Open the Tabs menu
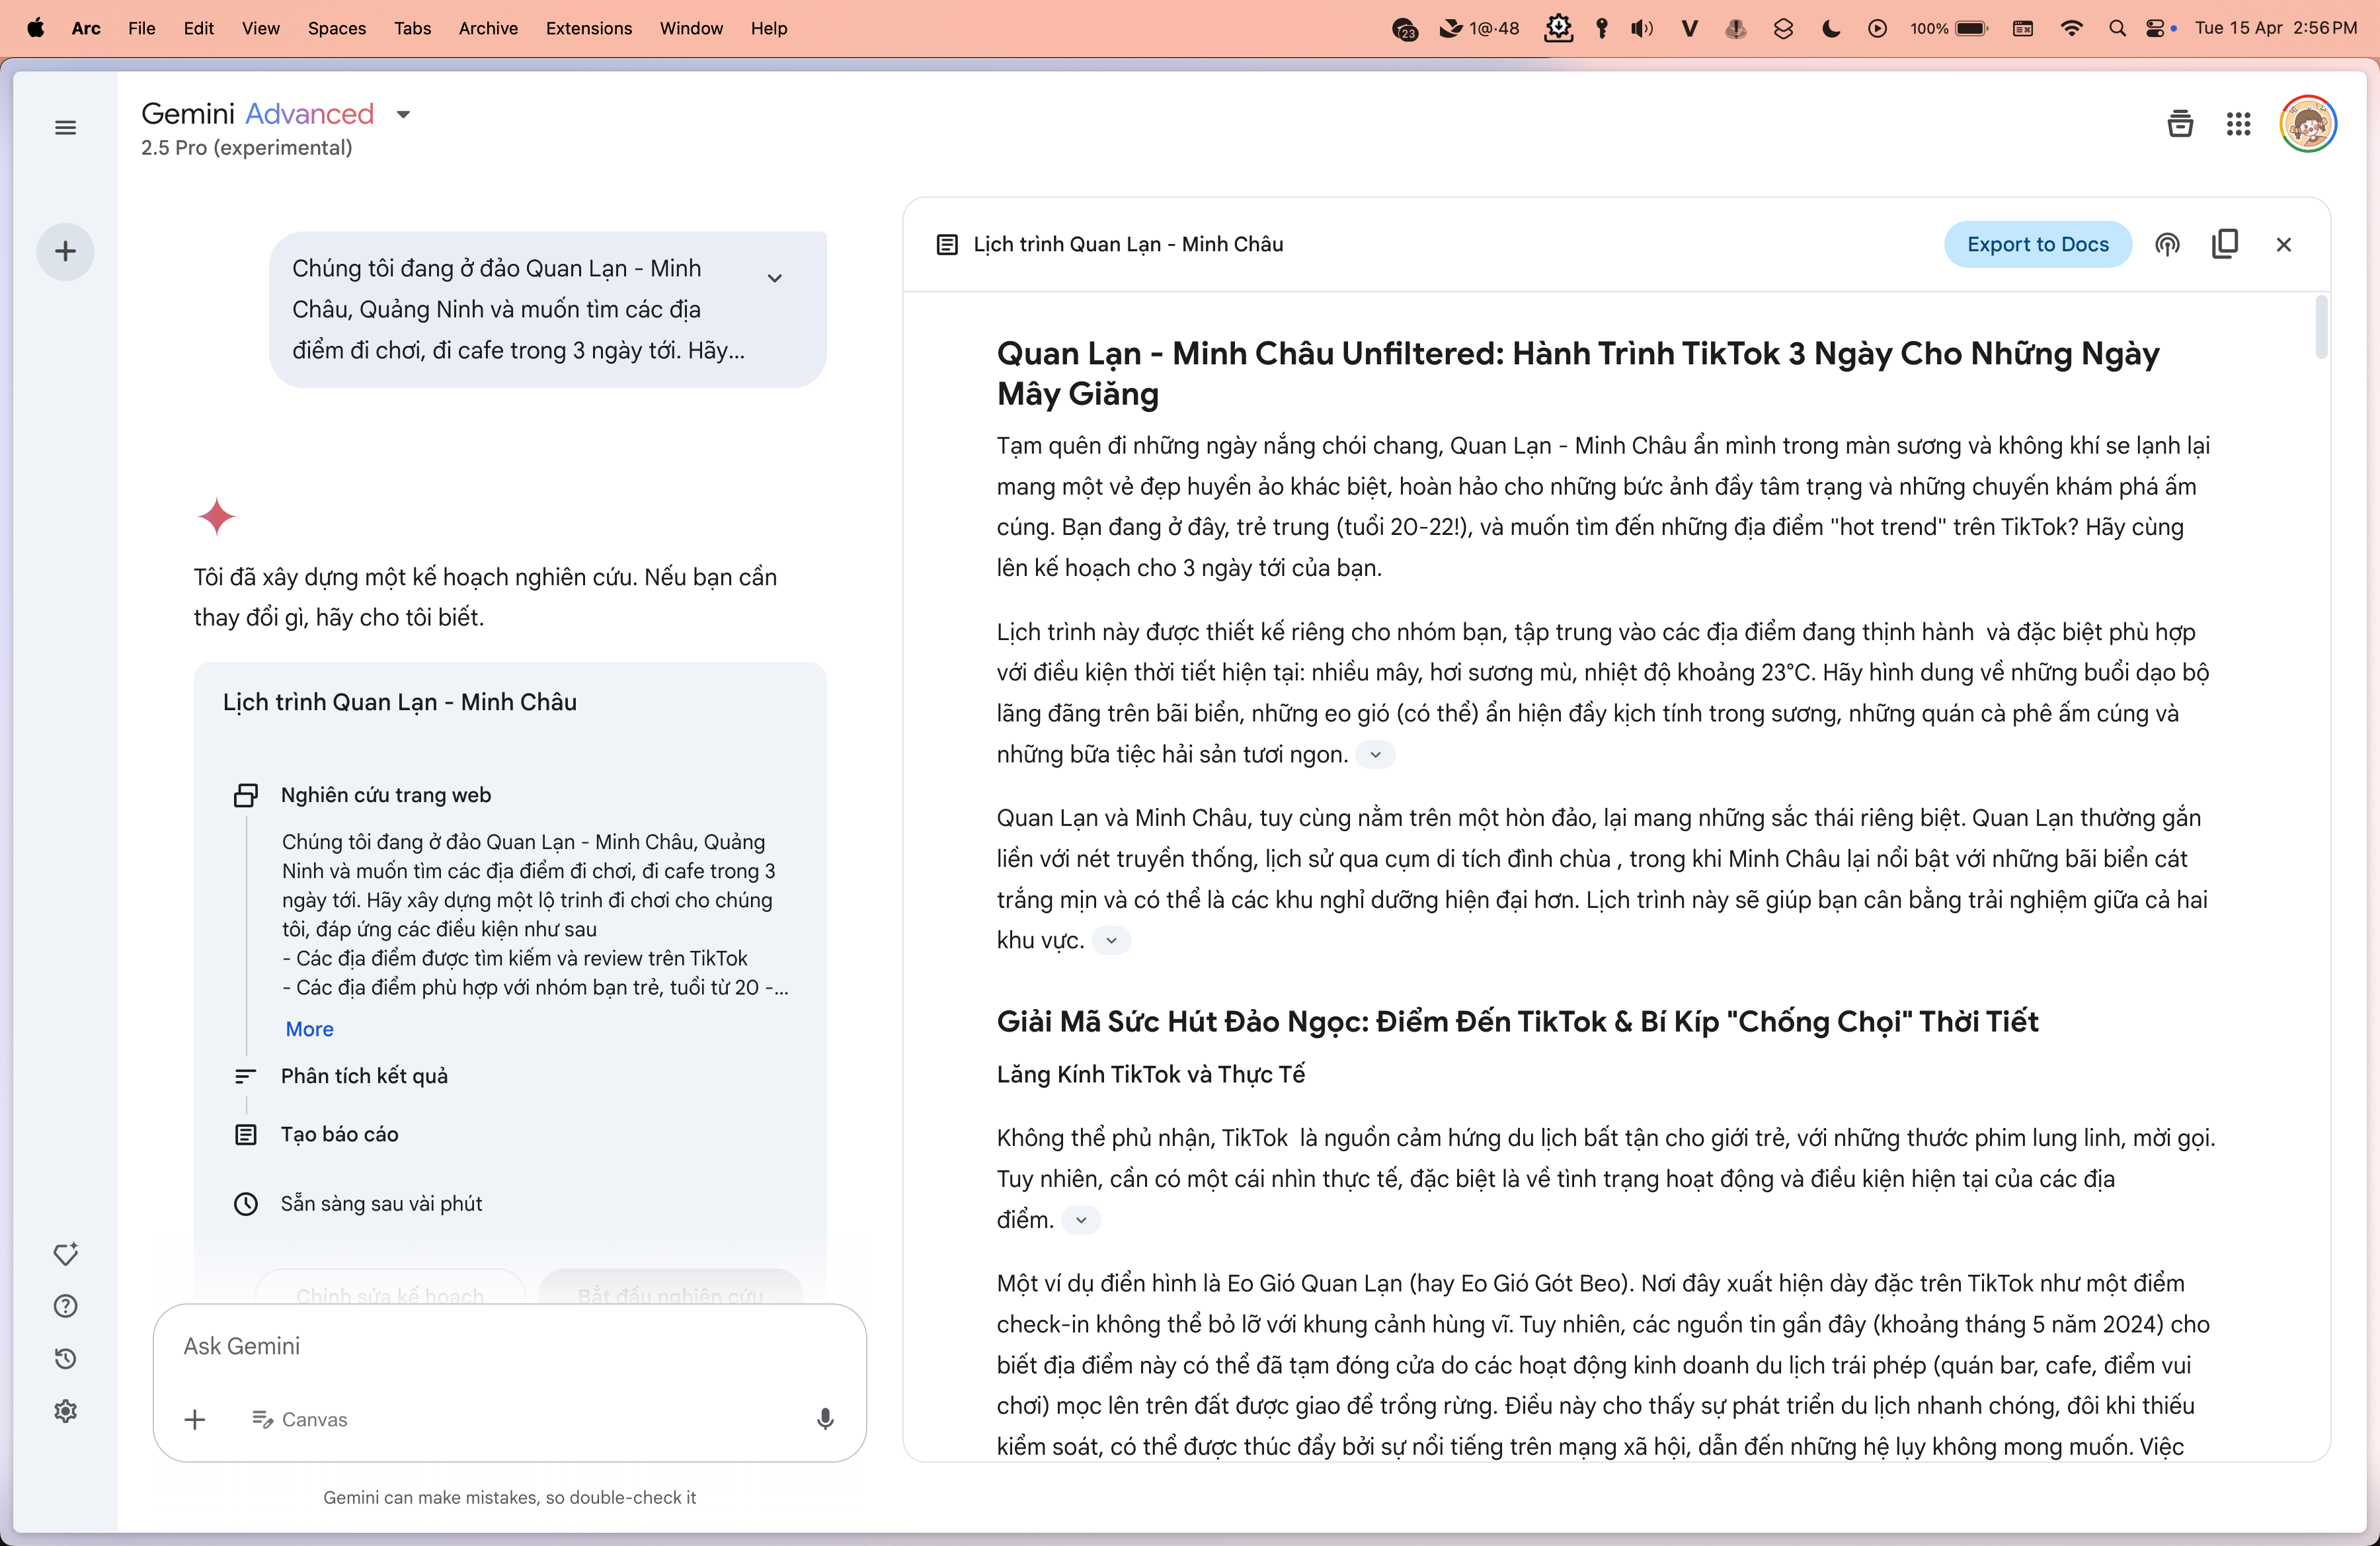The width and height of the screenshot is (2380, 1546). (x=412, y=28)
